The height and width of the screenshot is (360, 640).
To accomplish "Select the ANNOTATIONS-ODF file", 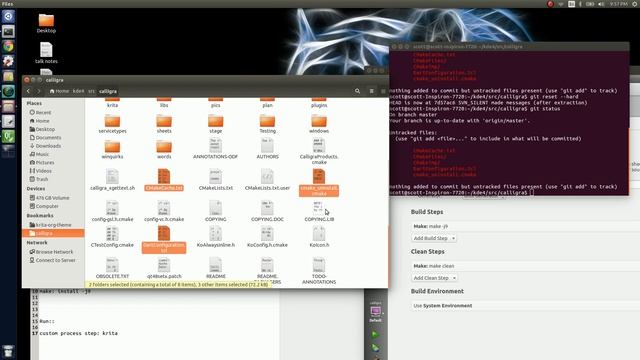I will [216, 149].
